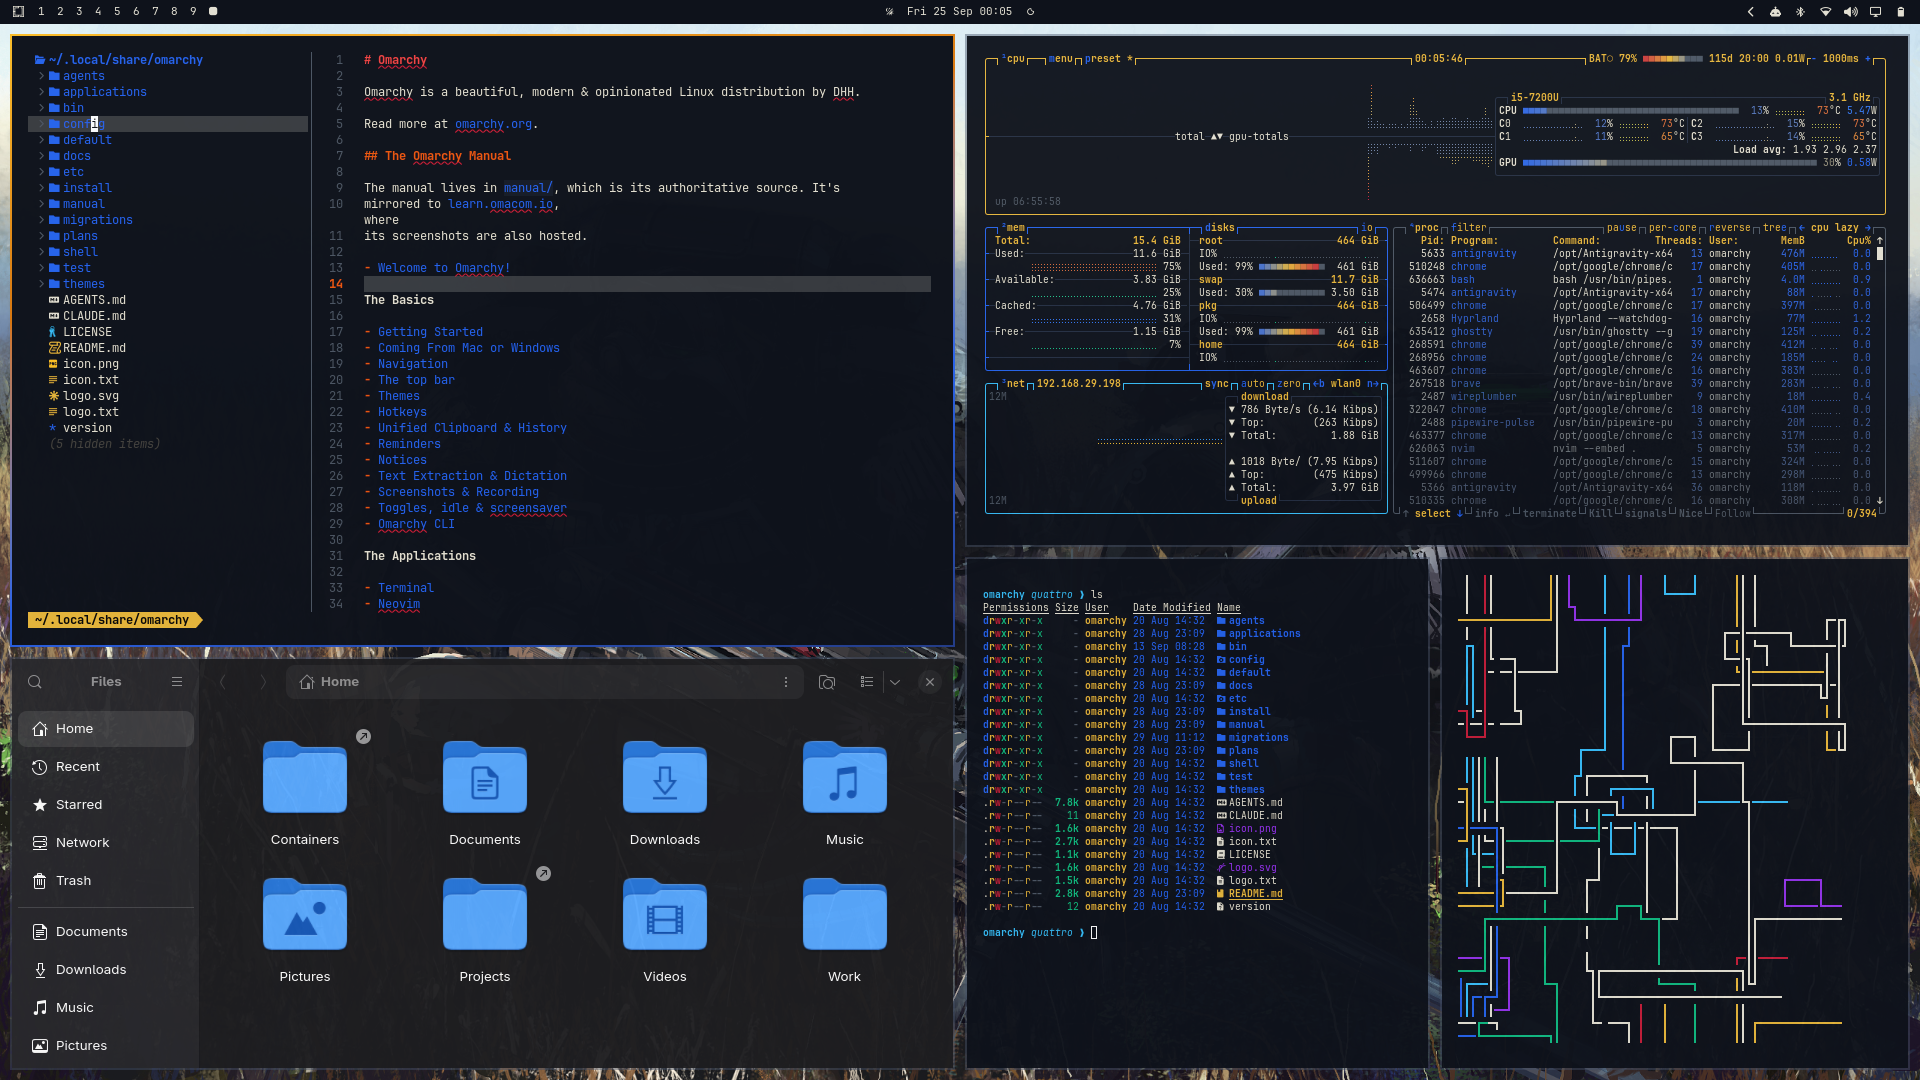Expand the migrations folder in tree

pyautogui.click(x=42, y=220)
